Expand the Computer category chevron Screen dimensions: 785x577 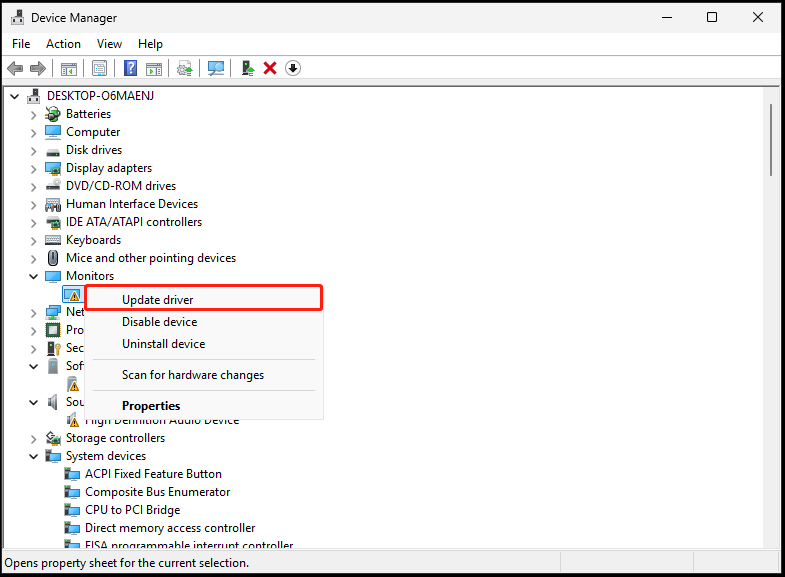coord(34,133)
